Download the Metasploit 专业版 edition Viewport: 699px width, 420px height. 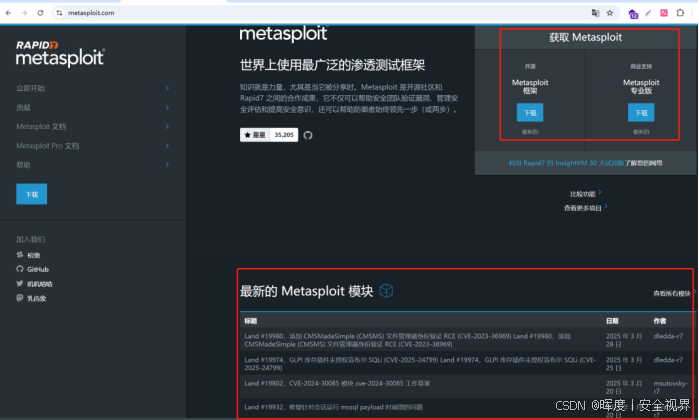(x=641, y=113)
